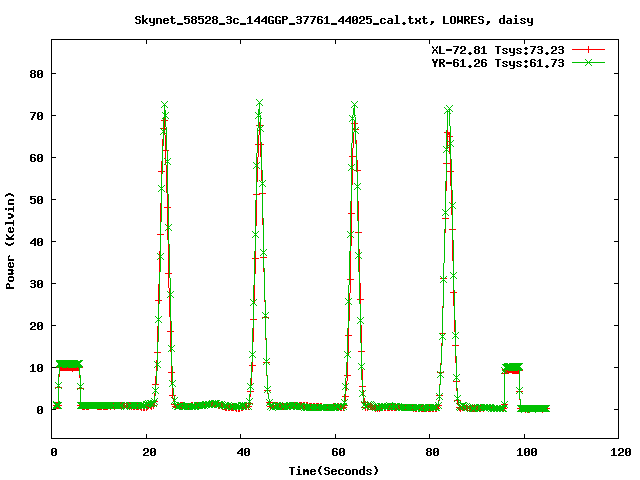
Task: Click the y-axis tick label 60
Action: tap(36, 158)
